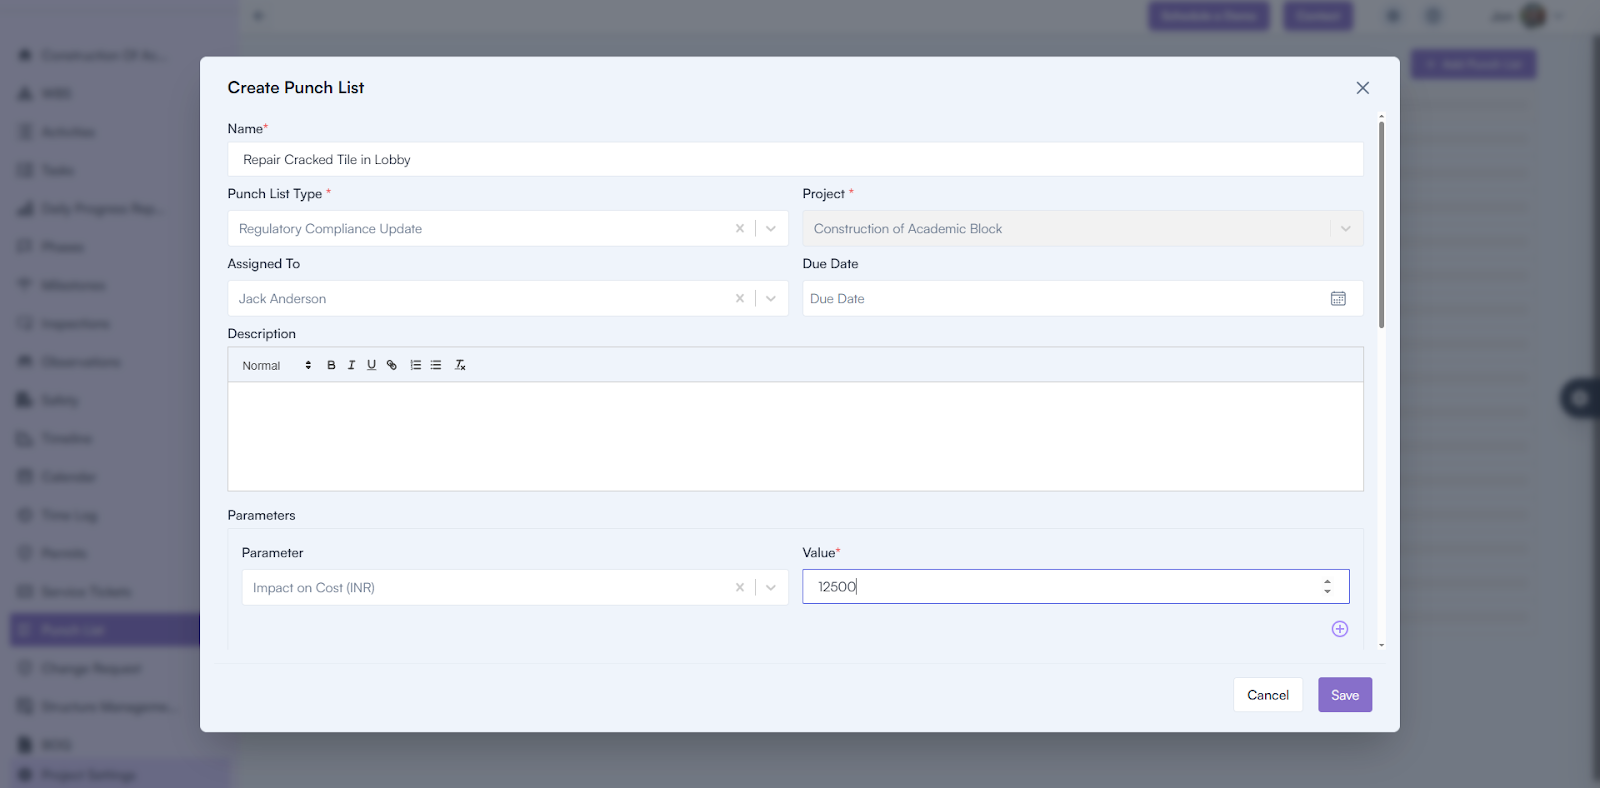
Task: Click the underline icon in Description toolbar
Action: 371,365
